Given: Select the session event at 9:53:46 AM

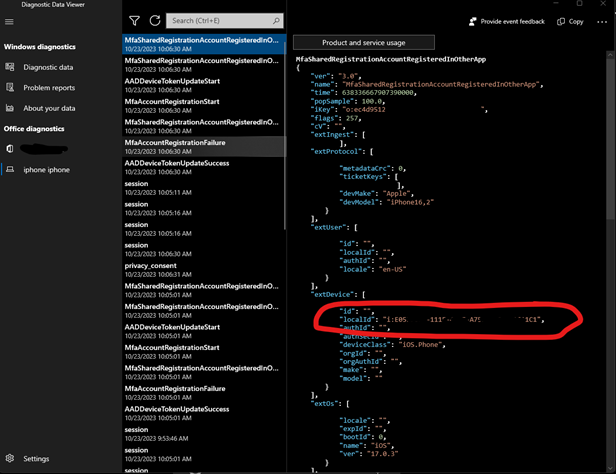Looking at the screenshot, I should (x=202, y=434).
